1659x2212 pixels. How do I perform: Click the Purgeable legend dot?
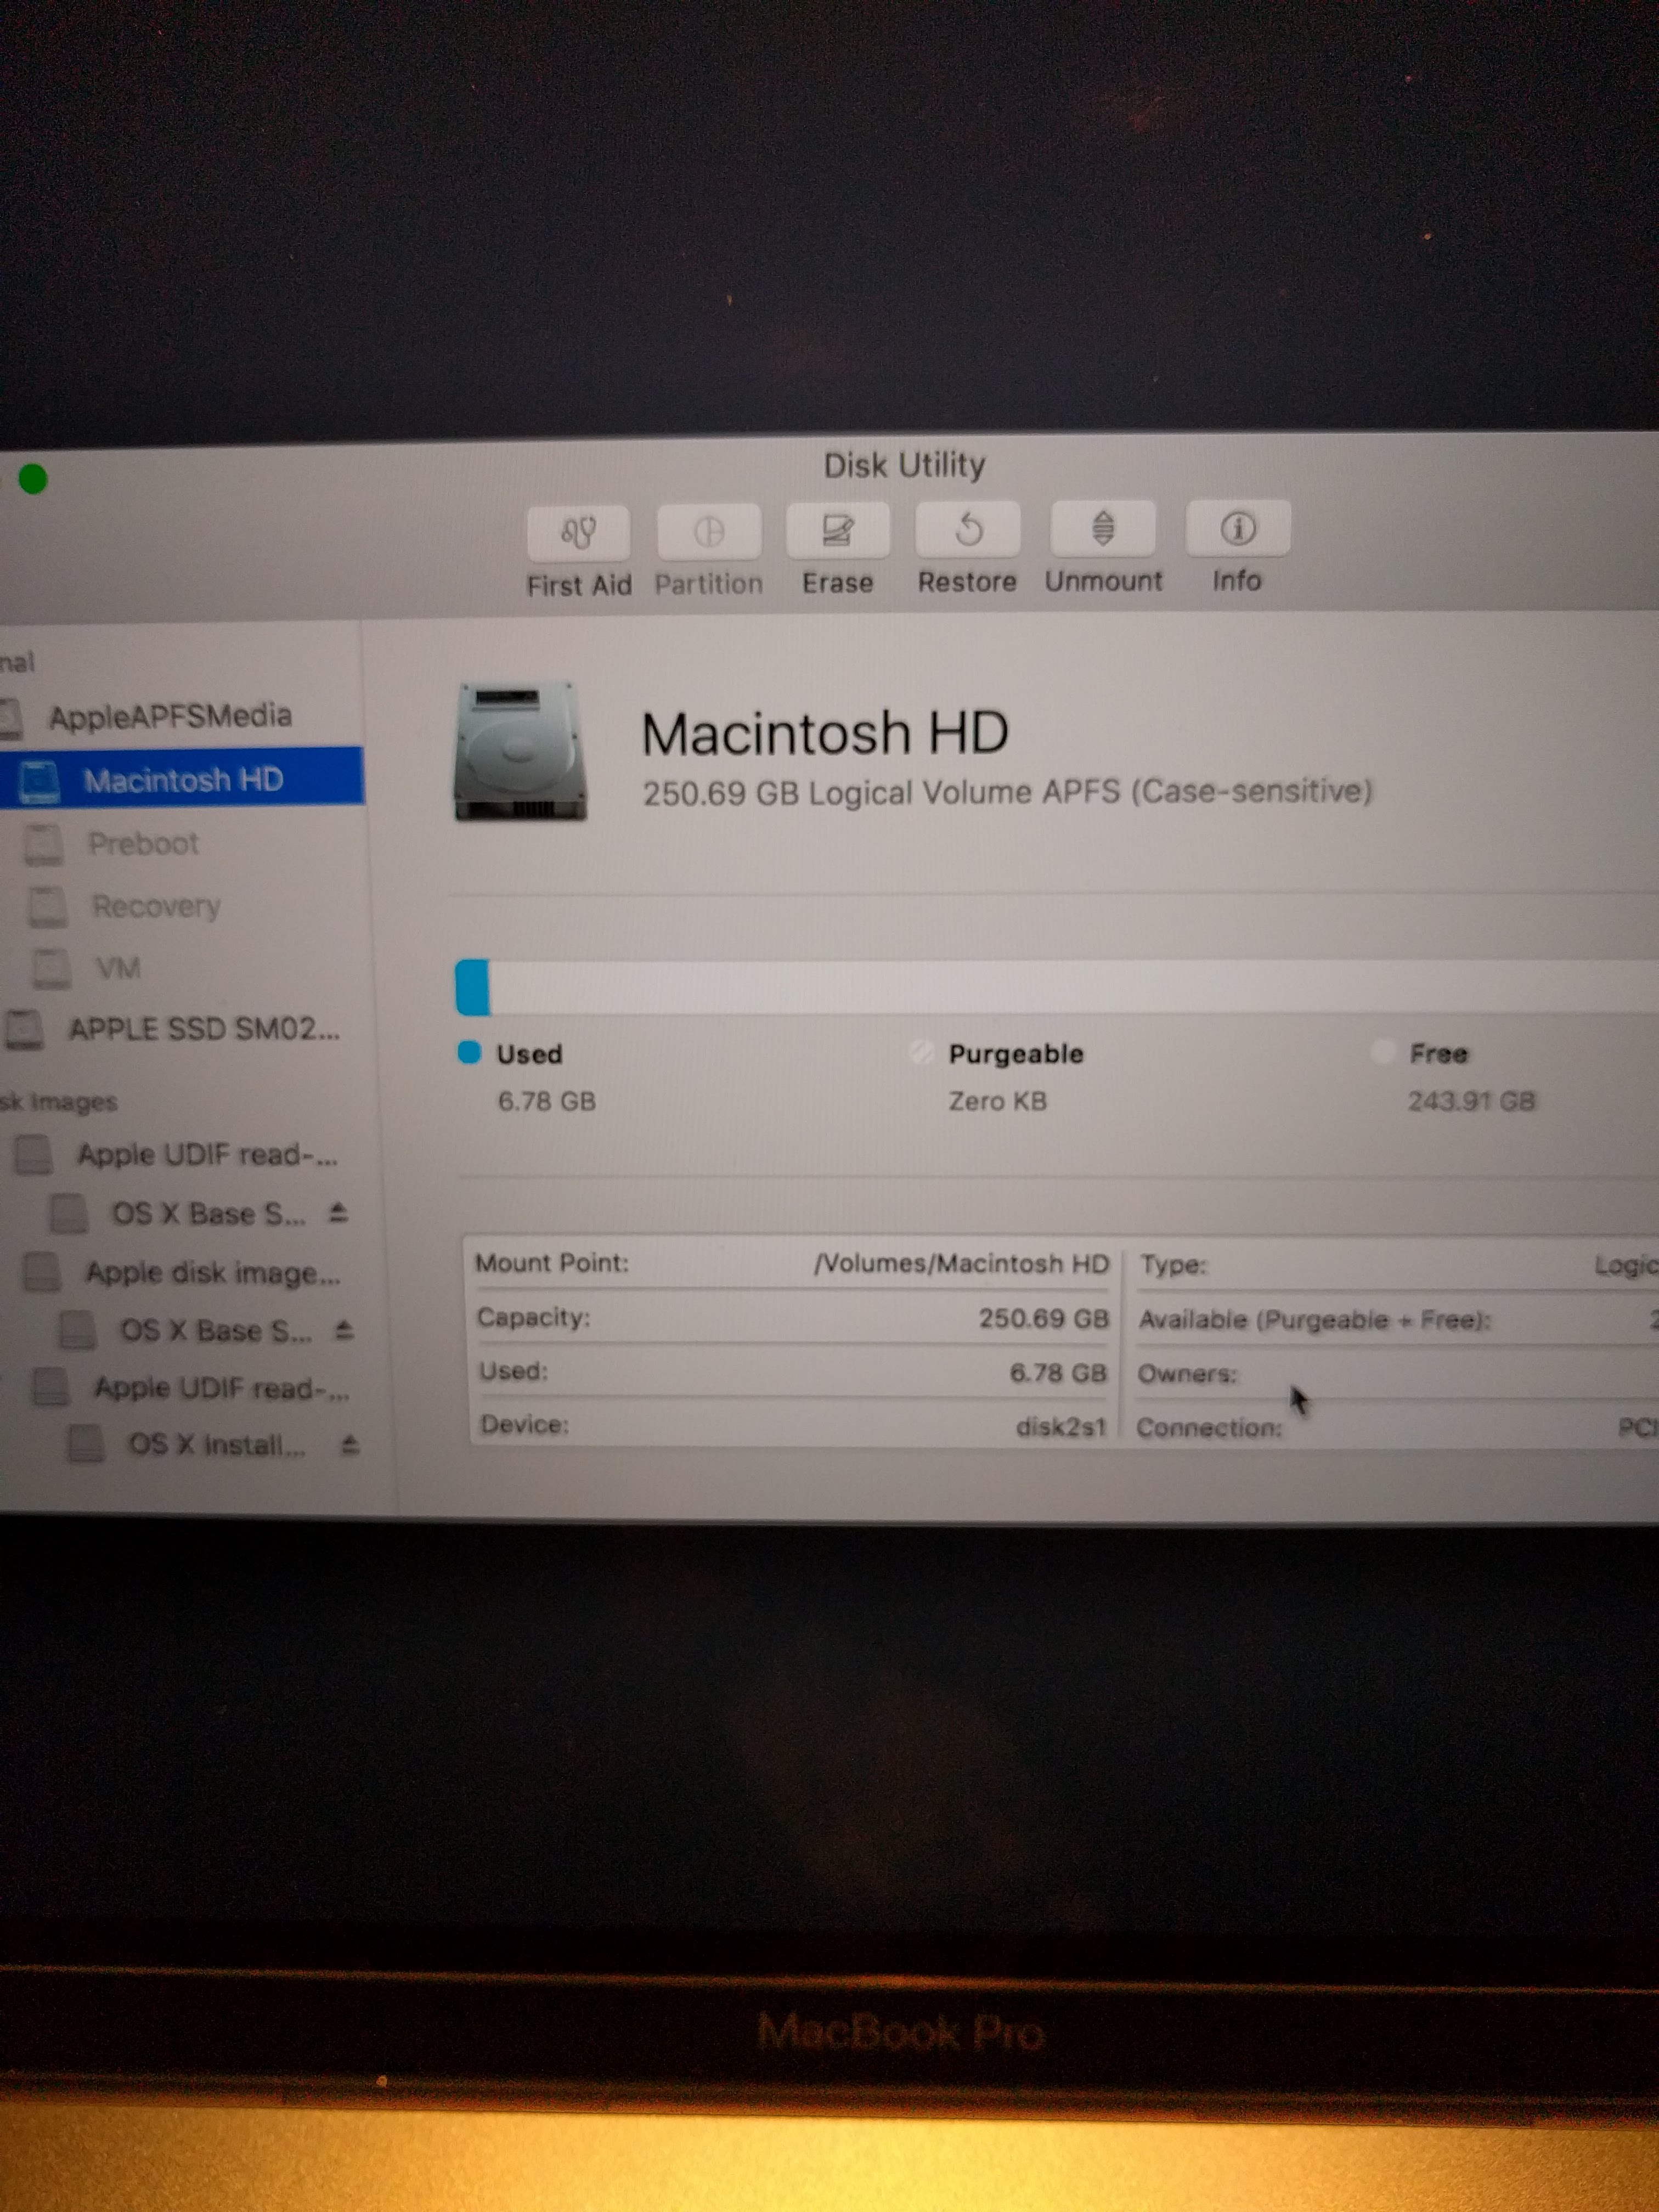click(921, 1052)
